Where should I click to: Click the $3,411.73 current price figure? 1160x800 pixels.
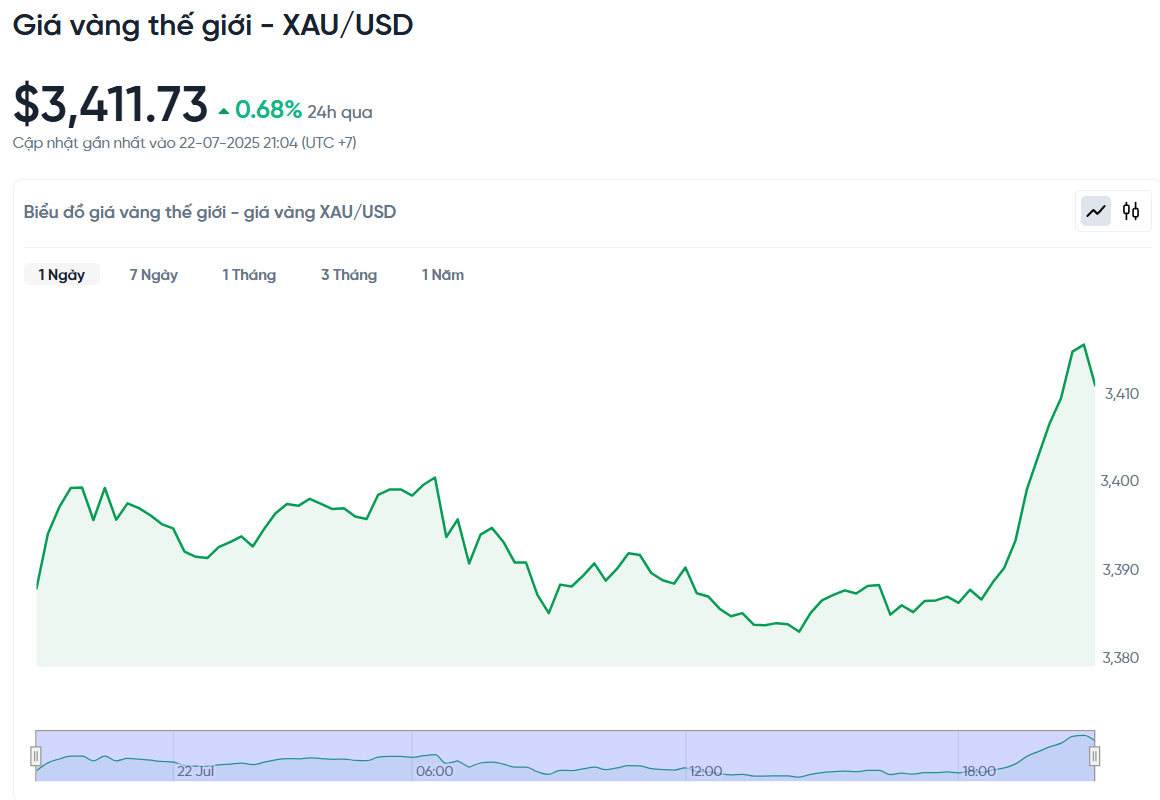click(111, 104)
